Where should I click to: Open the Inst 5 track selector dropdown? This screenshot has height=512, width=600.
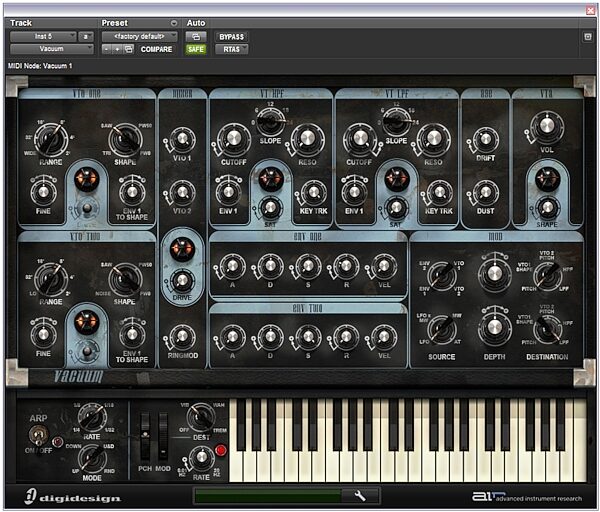coord(43,36)
